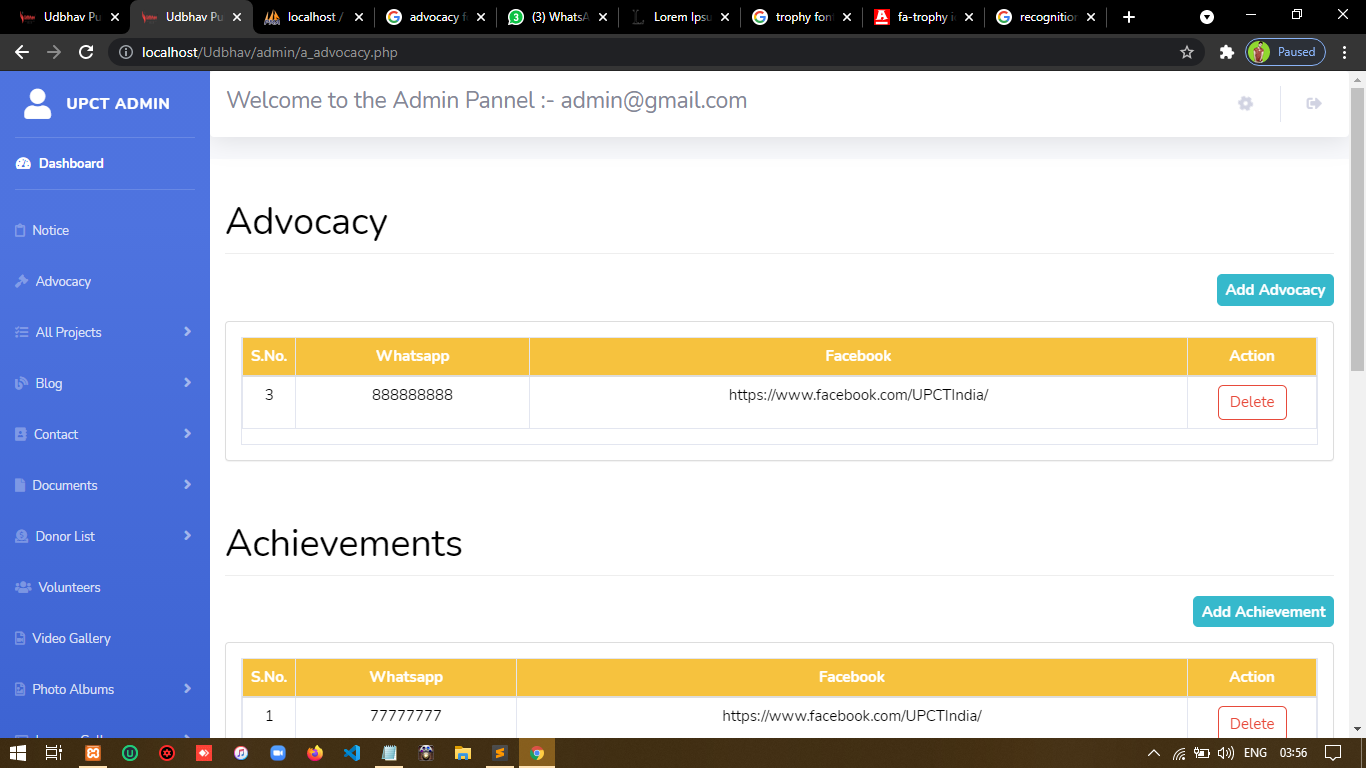The image size is (1366, 768).
Task: Click the address book icon beside Contact
Action: (x=21, y=434)
